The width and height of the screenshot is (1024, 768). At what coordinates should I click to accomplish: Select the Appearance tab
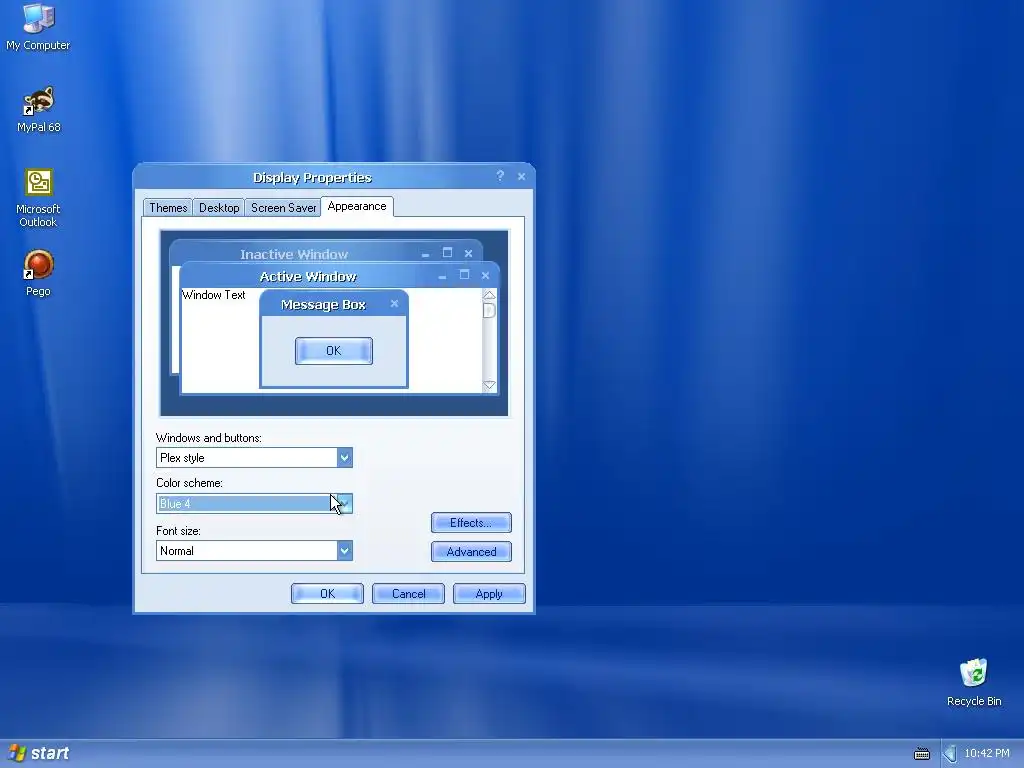pyautogui.click(x=357, y=206)
